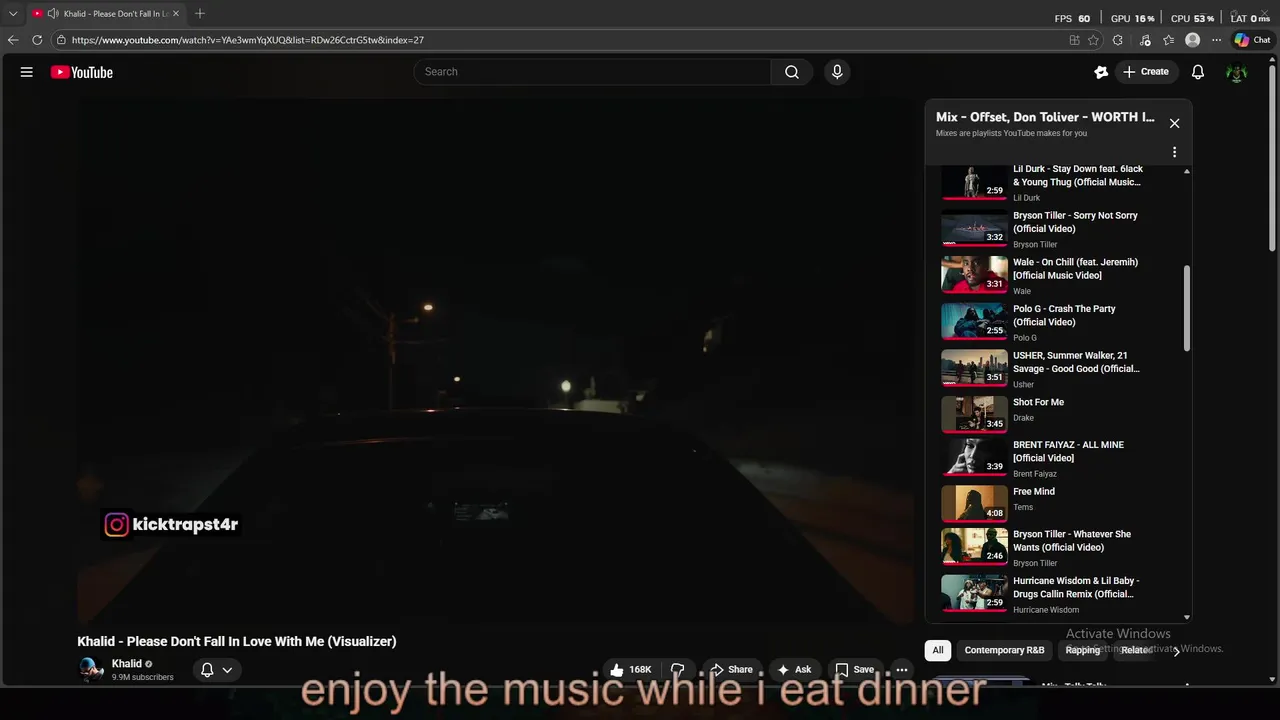Save the video to a playlist
1280x720 pixels.
coord(855,669)
